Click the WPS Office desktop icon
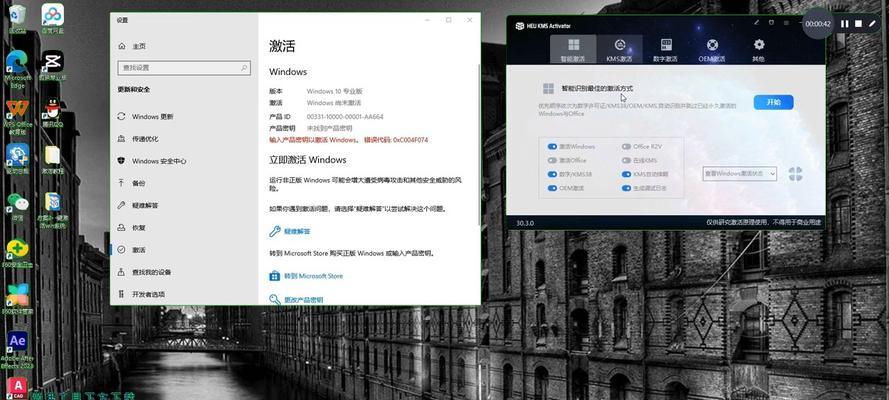Image resolution: width=889 pixels, height=400 pixels. pos(18,116)
